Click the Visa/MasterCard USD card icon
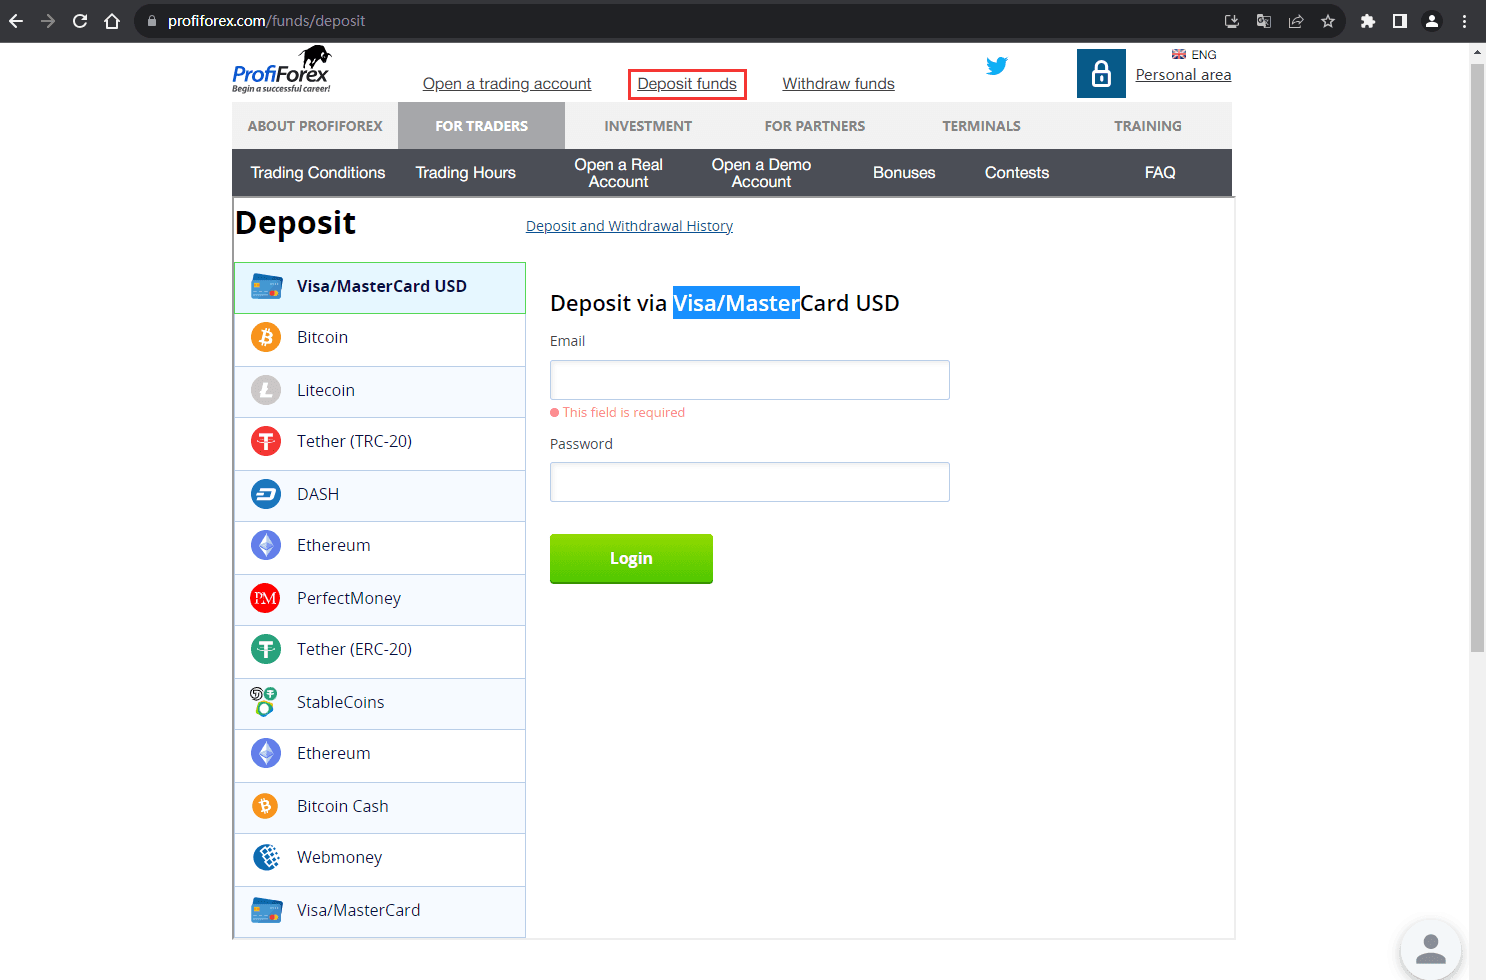Viewport: 1486px width, 980px height. pos(266,286)
